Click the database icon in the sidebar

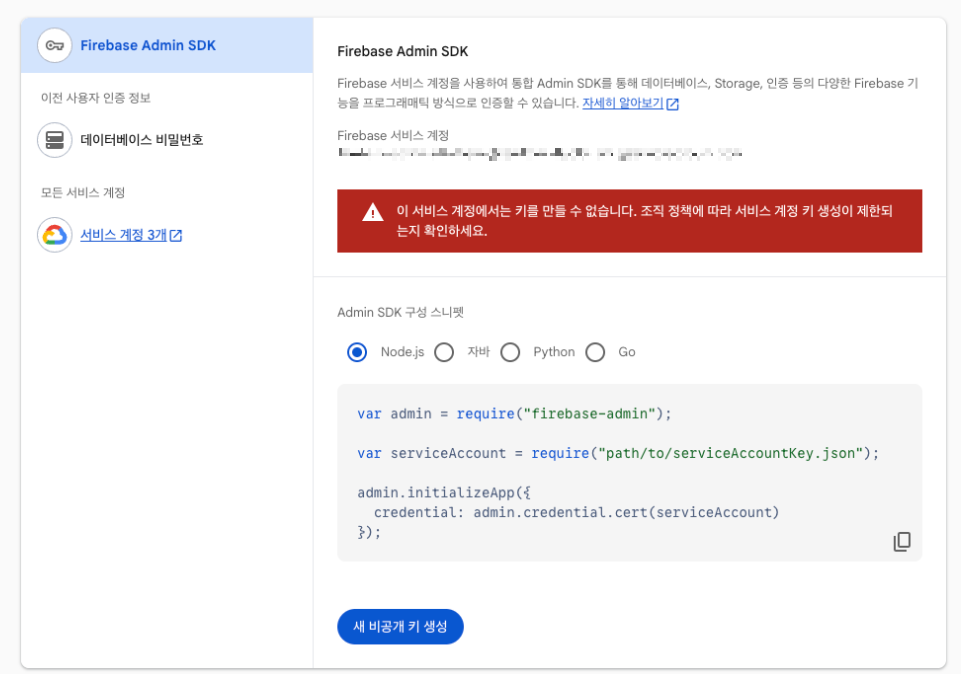pyautogui.click(x=55, y=140)
